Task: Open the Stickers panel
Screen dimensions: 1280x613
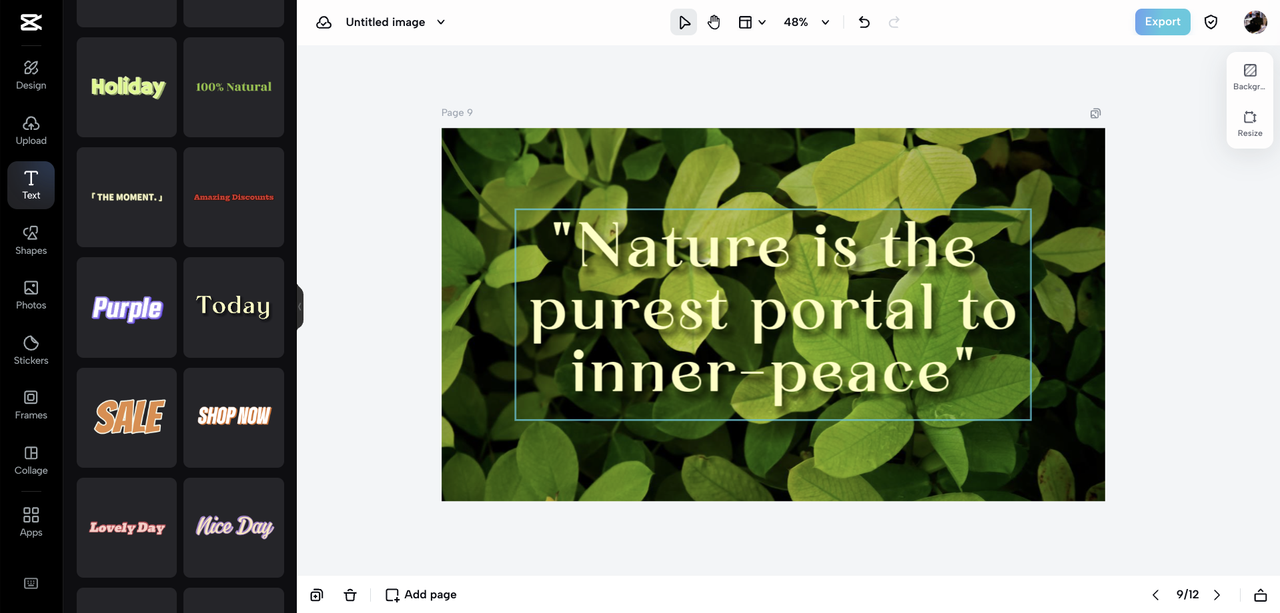Action: point(31,350)
